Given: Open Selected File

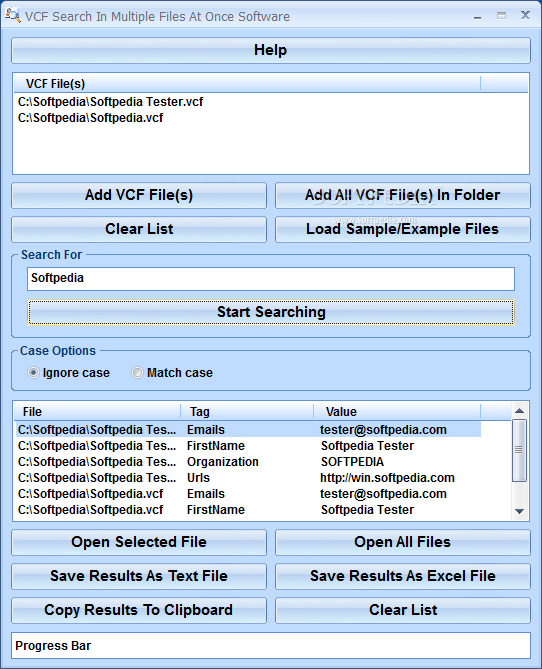Looking at the screenshot, I should [139, 542].
